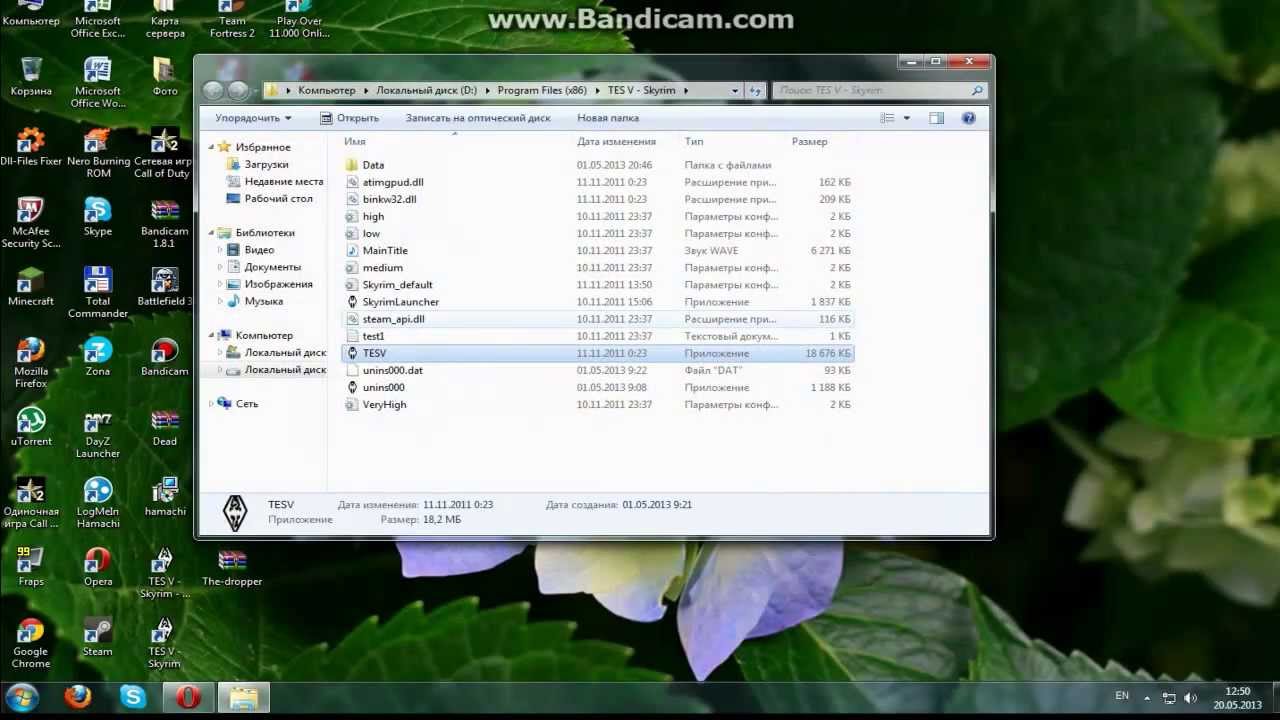The height and width of the screenshot is (720, 1280).
Task: Open address bar history dropdown arrow
Action: tap(735, 90)
